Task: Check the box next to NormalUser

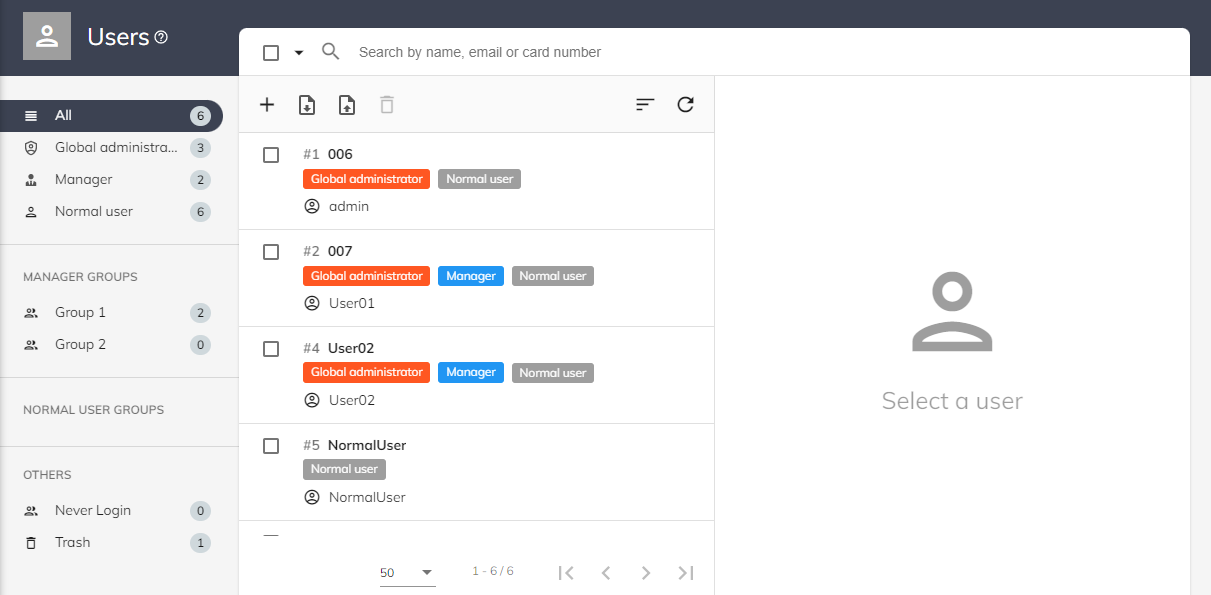Action: [x=271, y=446]
